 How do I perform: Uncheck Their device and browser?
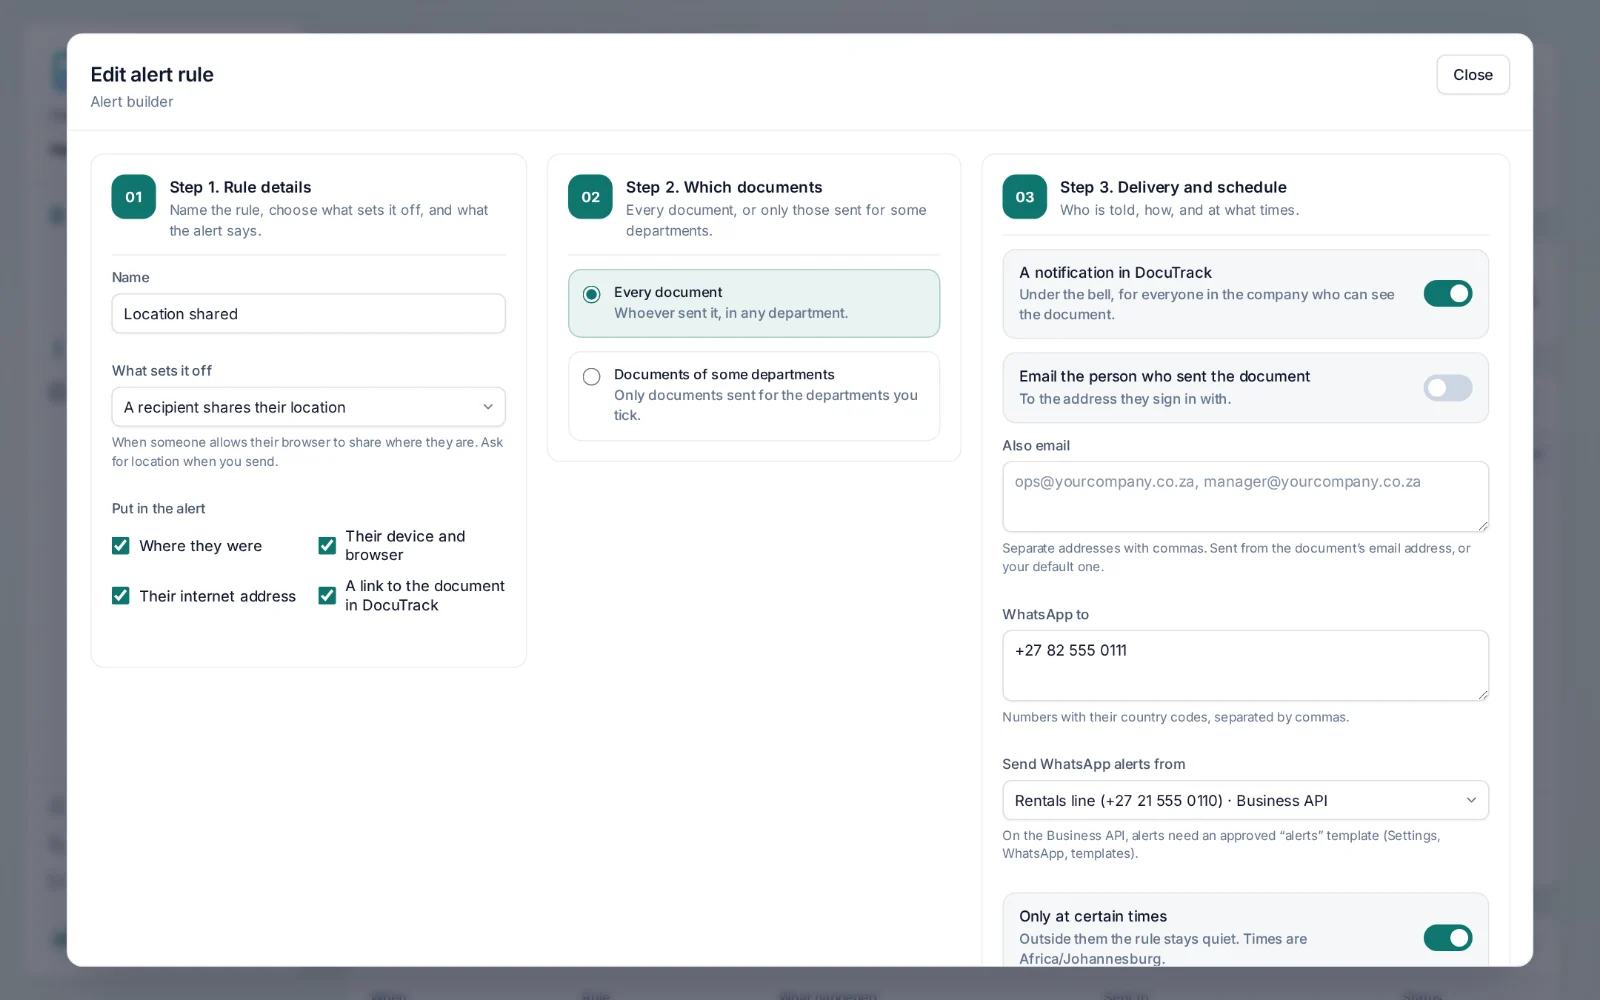327,546
